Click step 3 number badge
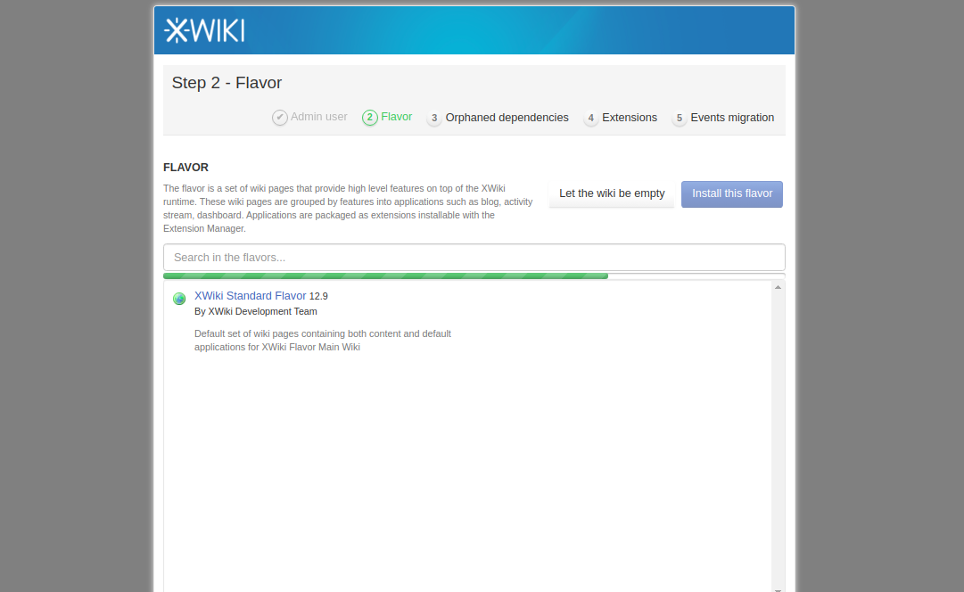Viewport: 964px width, 592px height. (434, 117)
